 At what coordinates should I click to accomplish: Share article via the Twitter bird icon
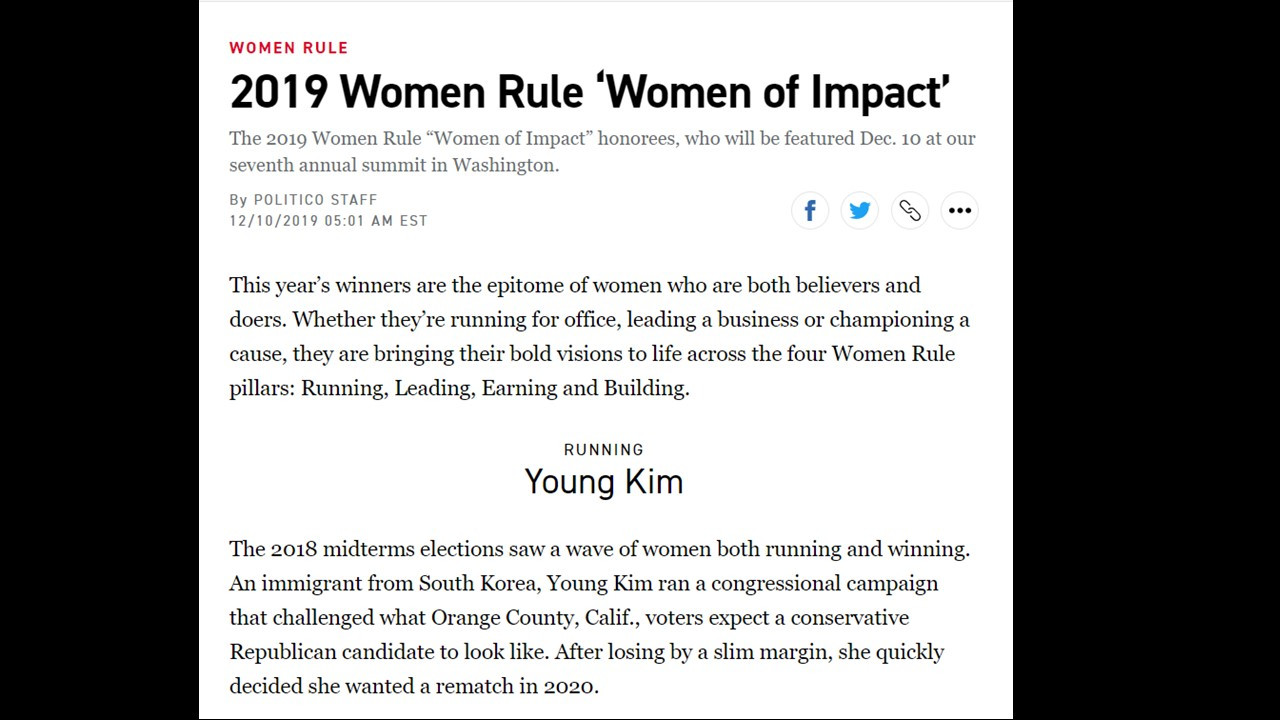[x=860, y=210]
